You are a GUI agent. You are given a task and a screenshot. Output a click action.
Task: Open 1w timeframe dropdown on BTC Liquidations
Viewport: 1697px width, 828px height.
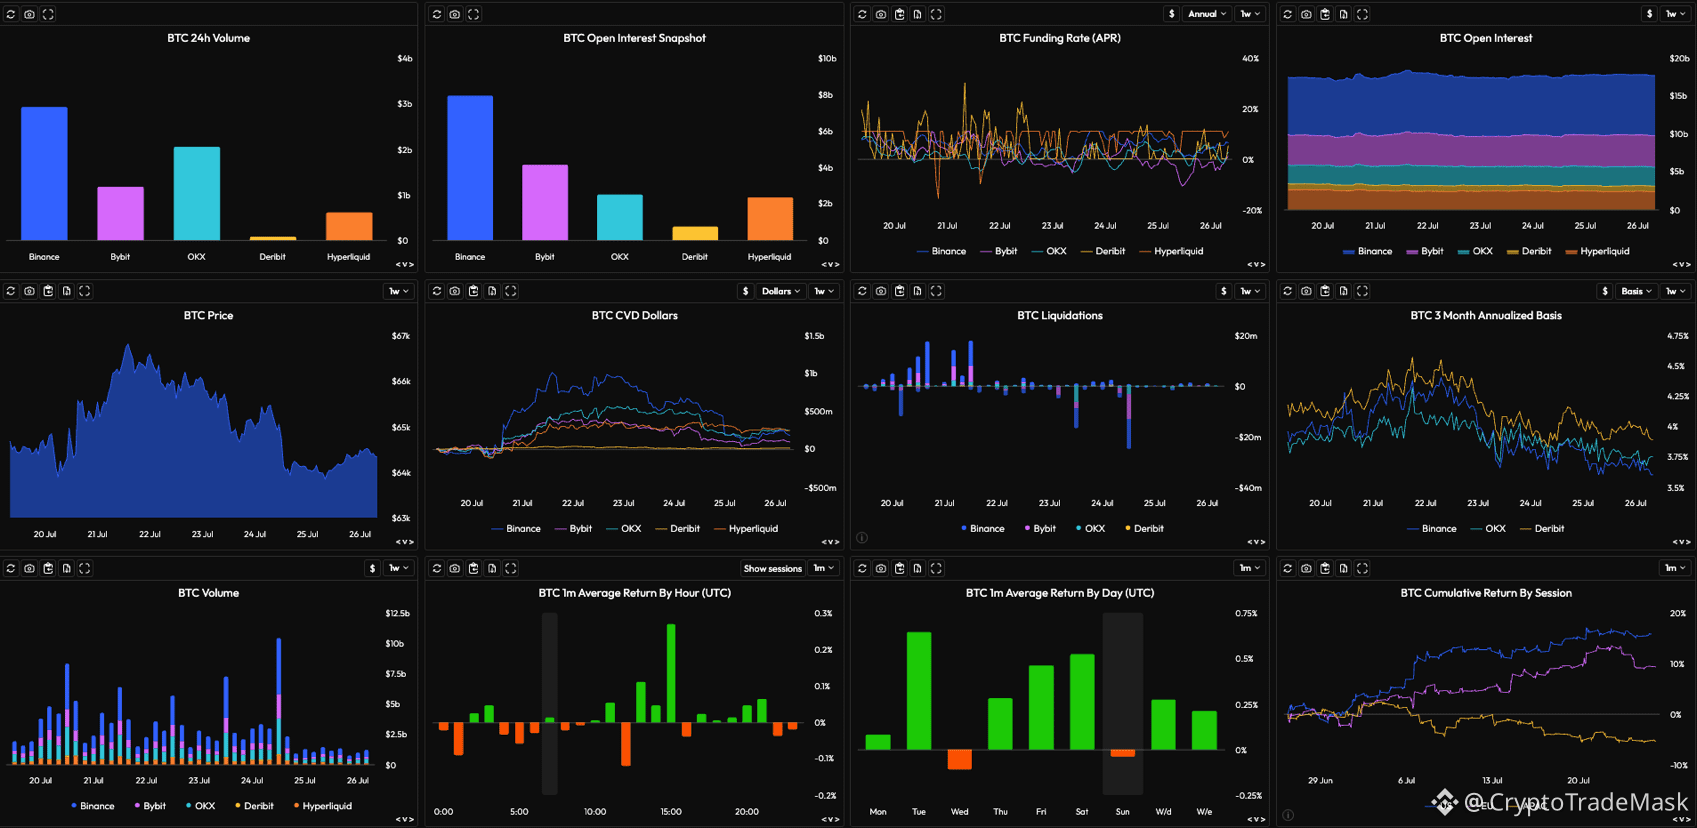click(x=1250, y=291)
